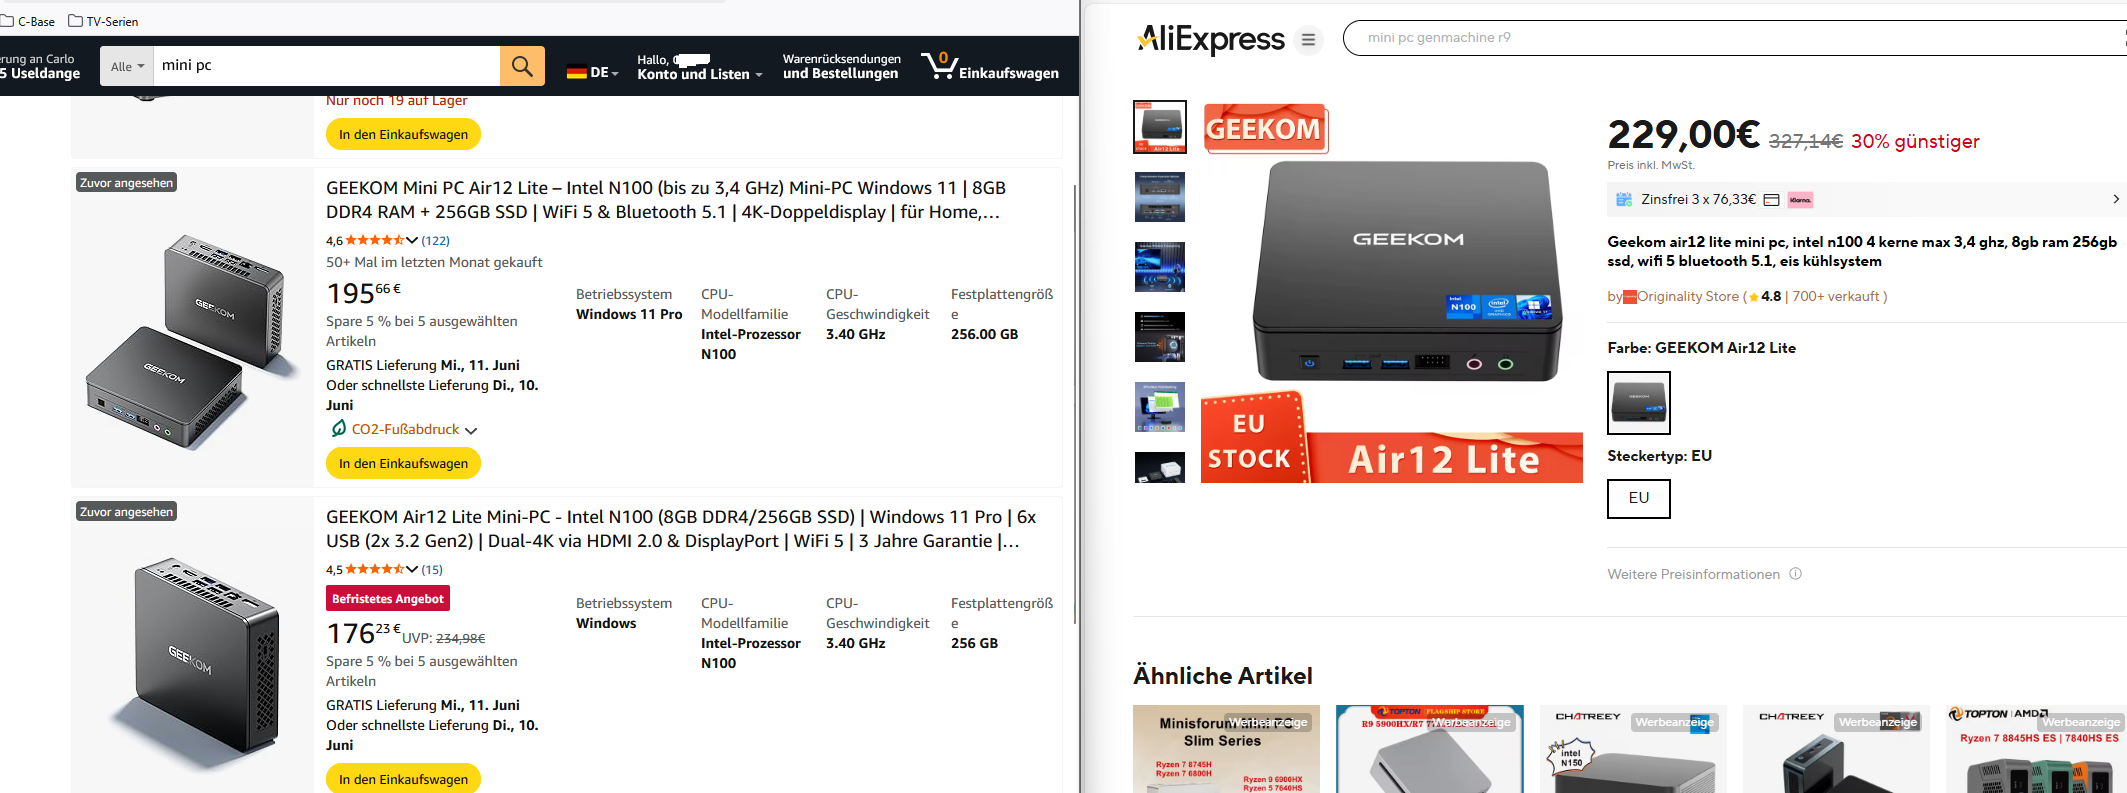Open the GEEKOM Air12 Lite Mini-PC 6x USB title

pos(681,529)
